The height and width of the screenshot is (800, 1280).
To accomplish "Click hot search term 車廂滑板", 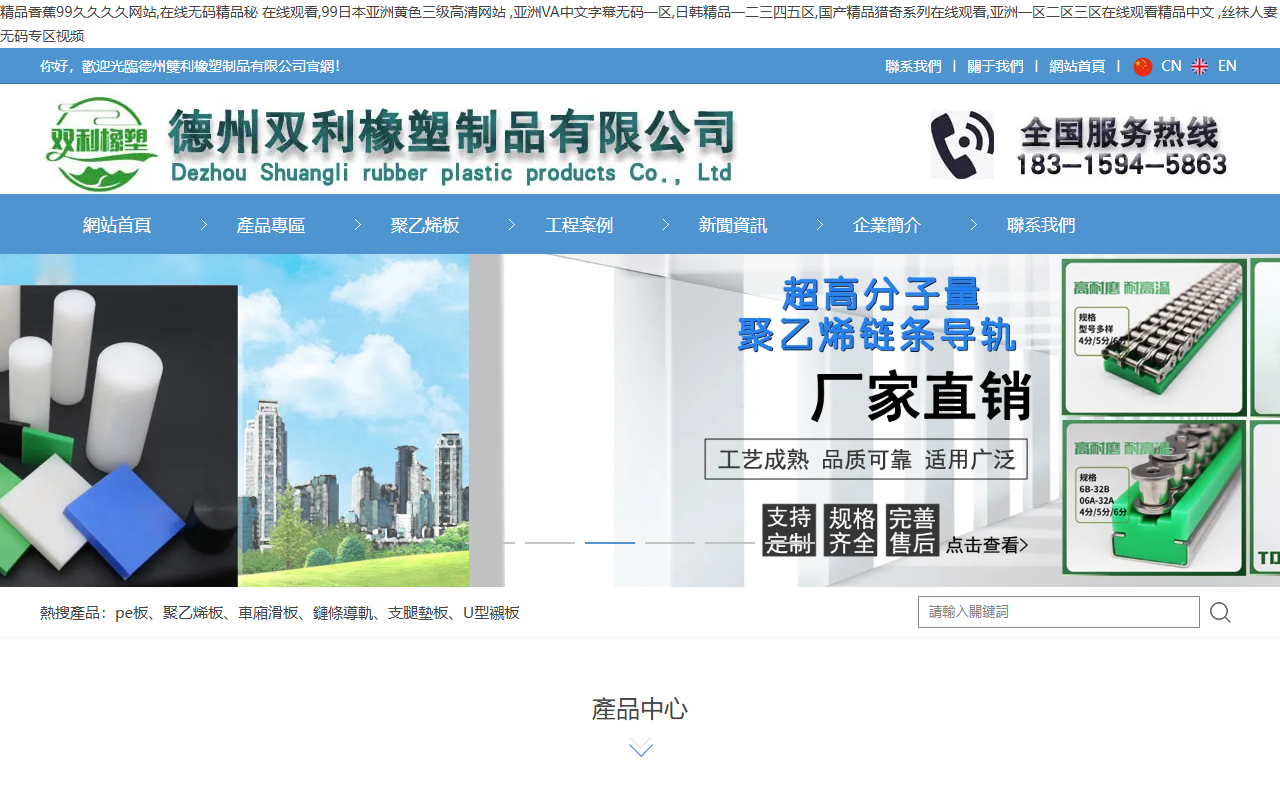I will (x=268, y=613).
